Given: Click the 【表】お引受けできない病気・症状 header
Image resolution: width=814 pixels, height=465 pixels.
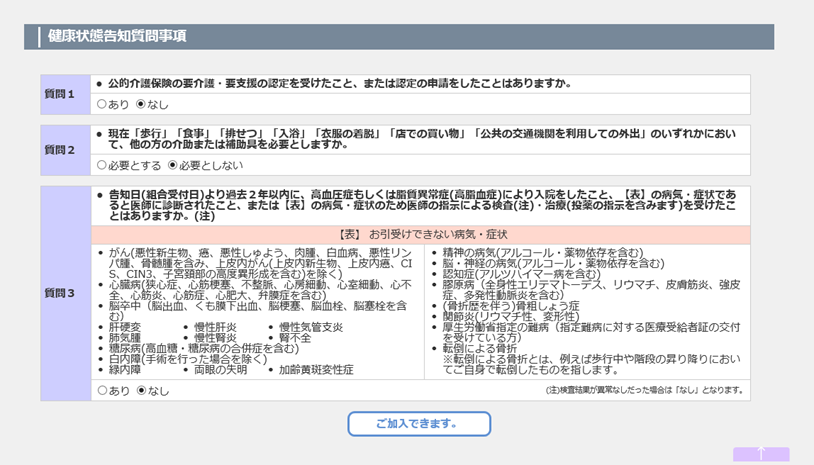Looking at the screenshot, I should click(420, 233).
